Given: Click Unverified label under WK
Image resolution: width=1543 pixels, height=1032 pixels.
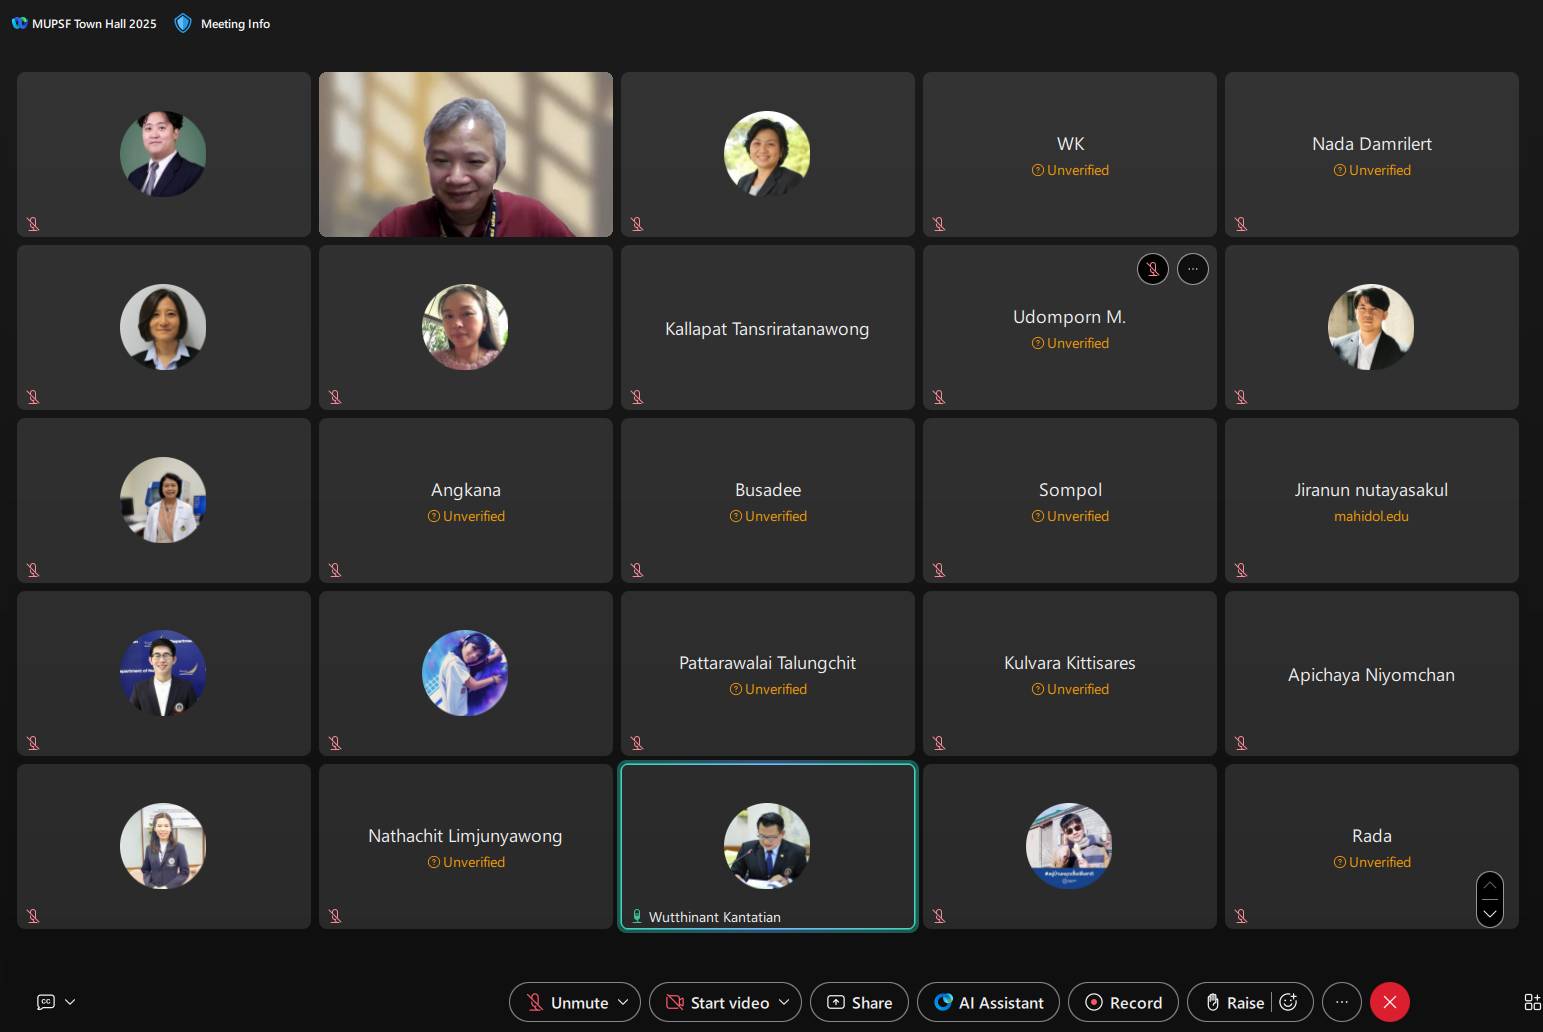Looking at the screenshot, I should pos(1070,170).
